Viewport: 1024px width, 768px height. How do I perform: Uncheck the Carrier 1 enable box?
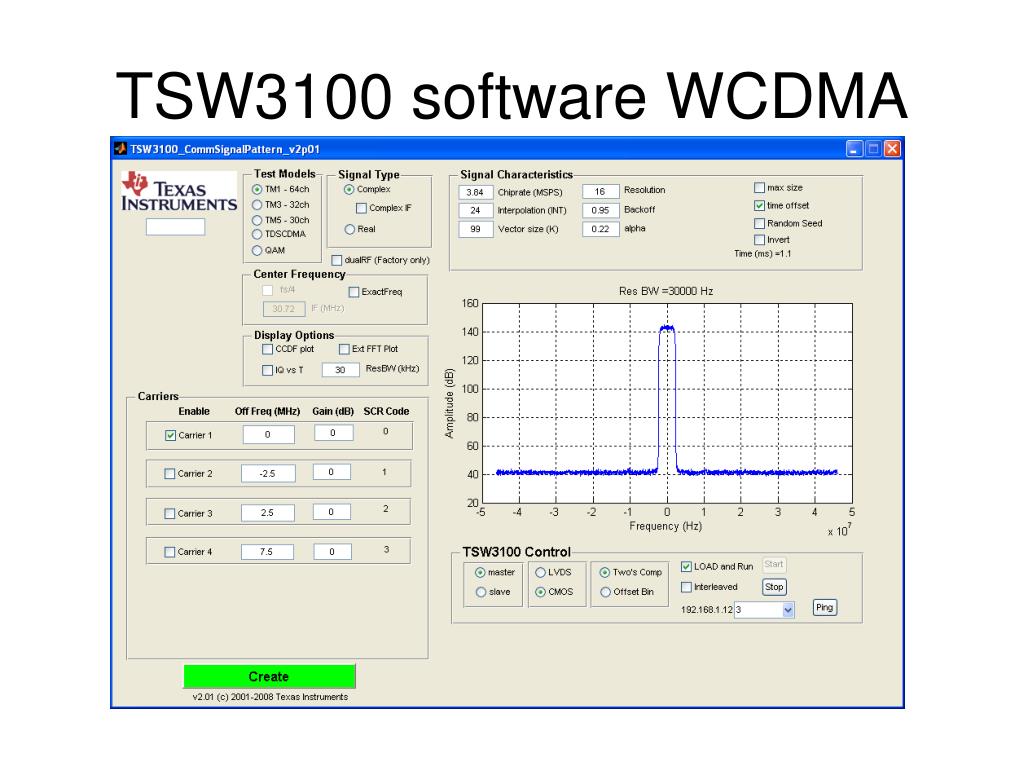coord(170,436)
